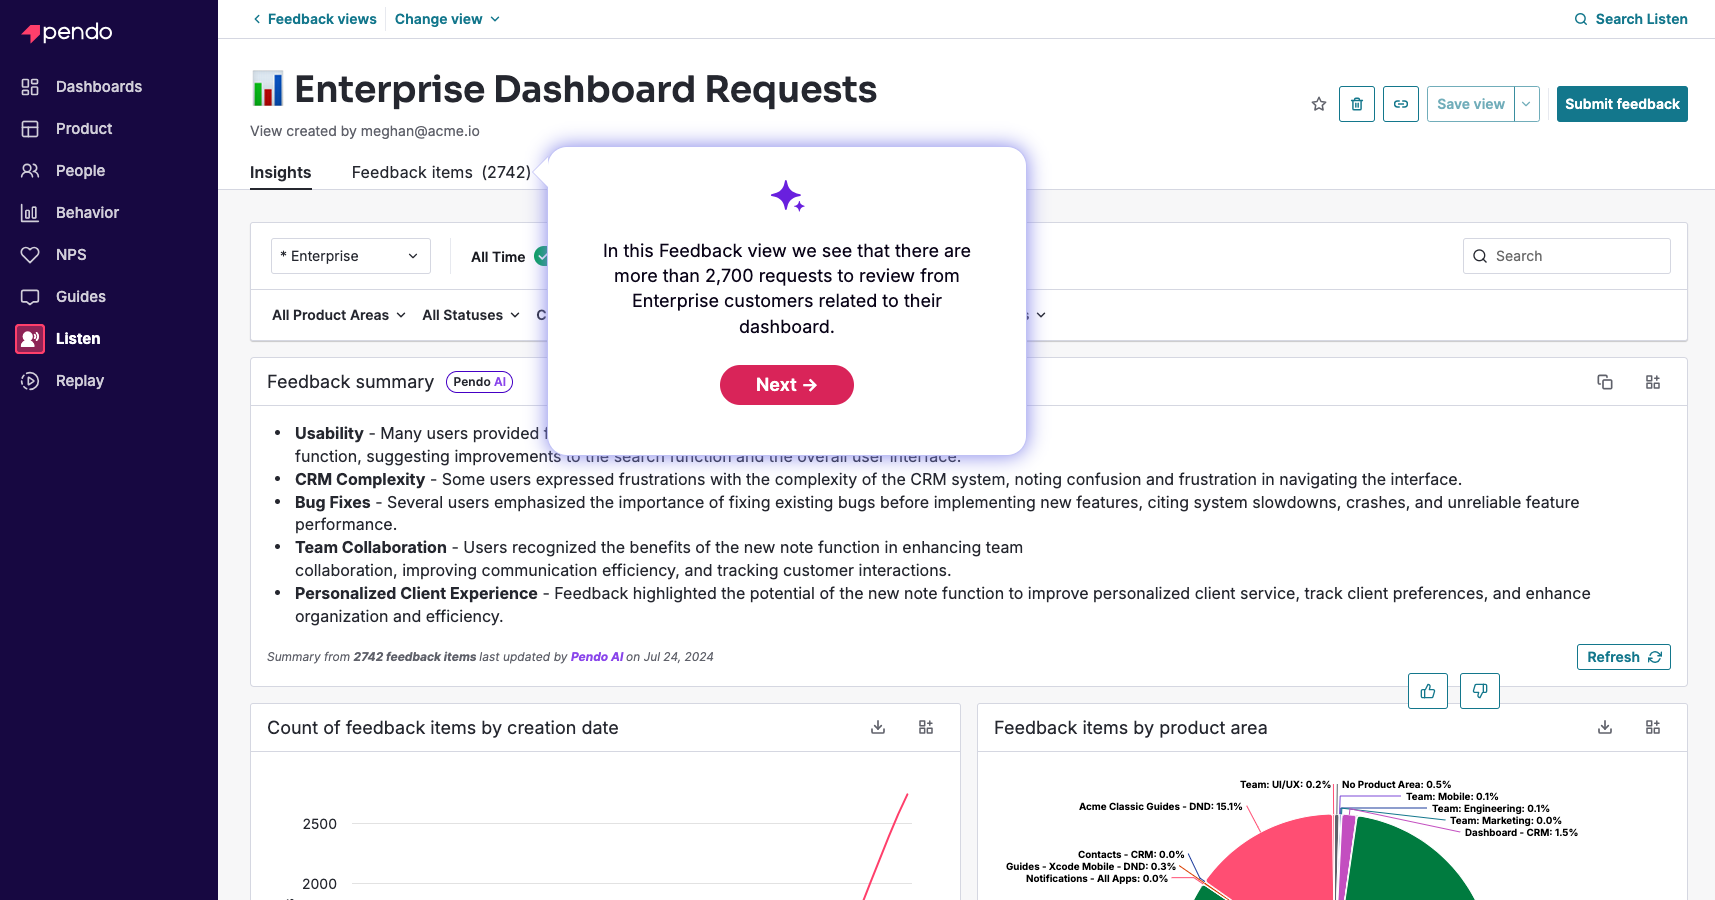Image resolution: width=1715 pixels, height=900 pixels.
Task: Copy the Feedback summary text
Action: [x=1605, y=382]
